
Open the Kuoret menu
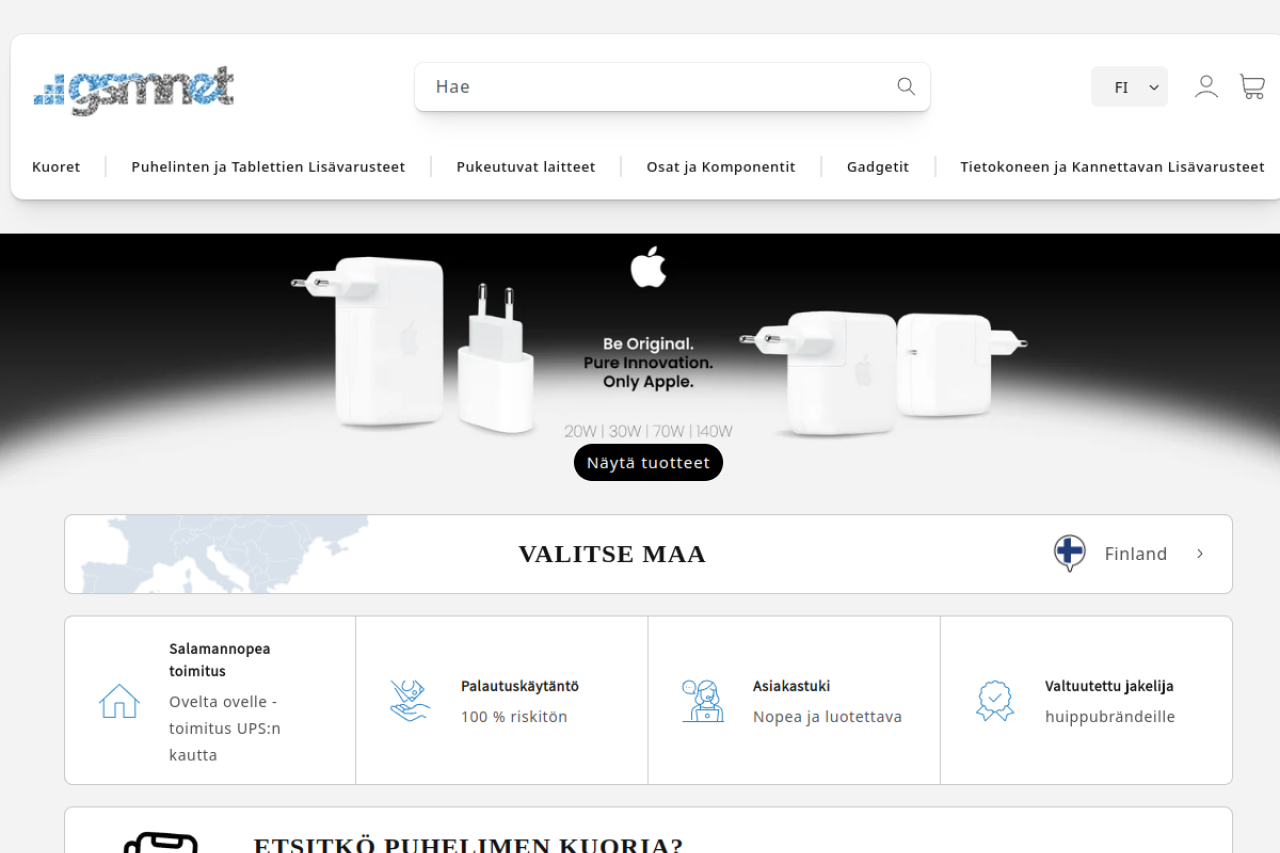[56, 167]
